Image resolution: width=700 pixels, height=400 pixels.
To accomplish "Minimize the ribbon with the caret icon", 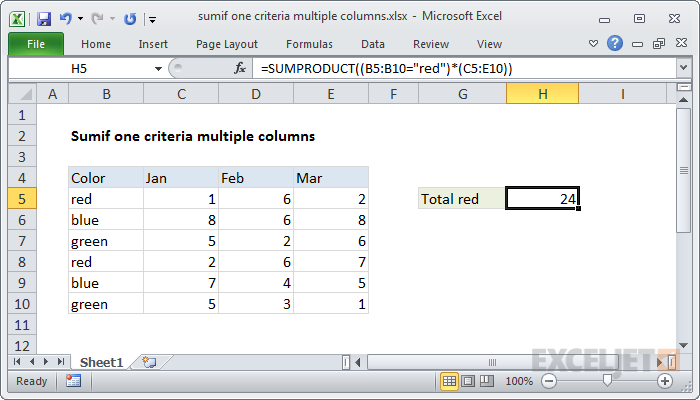I will (x=593, y=44).
